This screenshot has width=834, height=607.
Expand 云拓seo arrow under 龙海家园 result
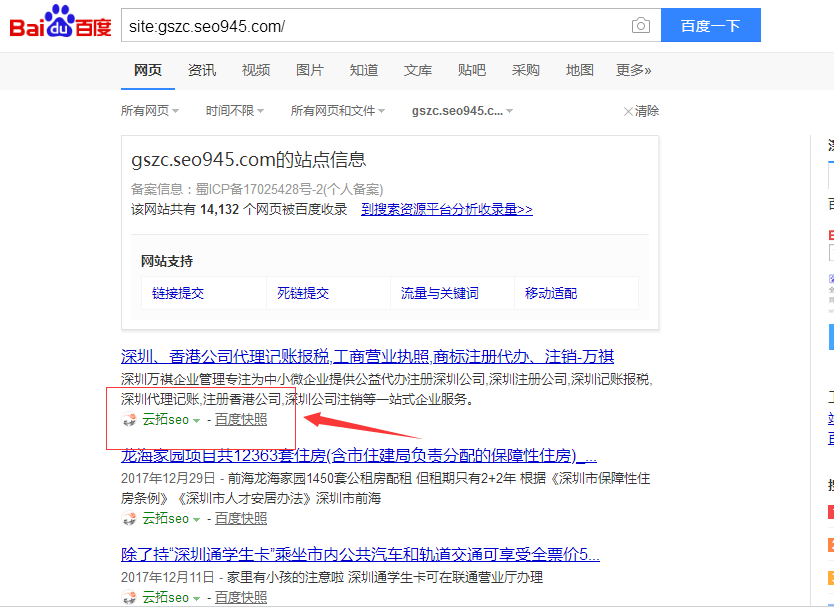(196, 520)
